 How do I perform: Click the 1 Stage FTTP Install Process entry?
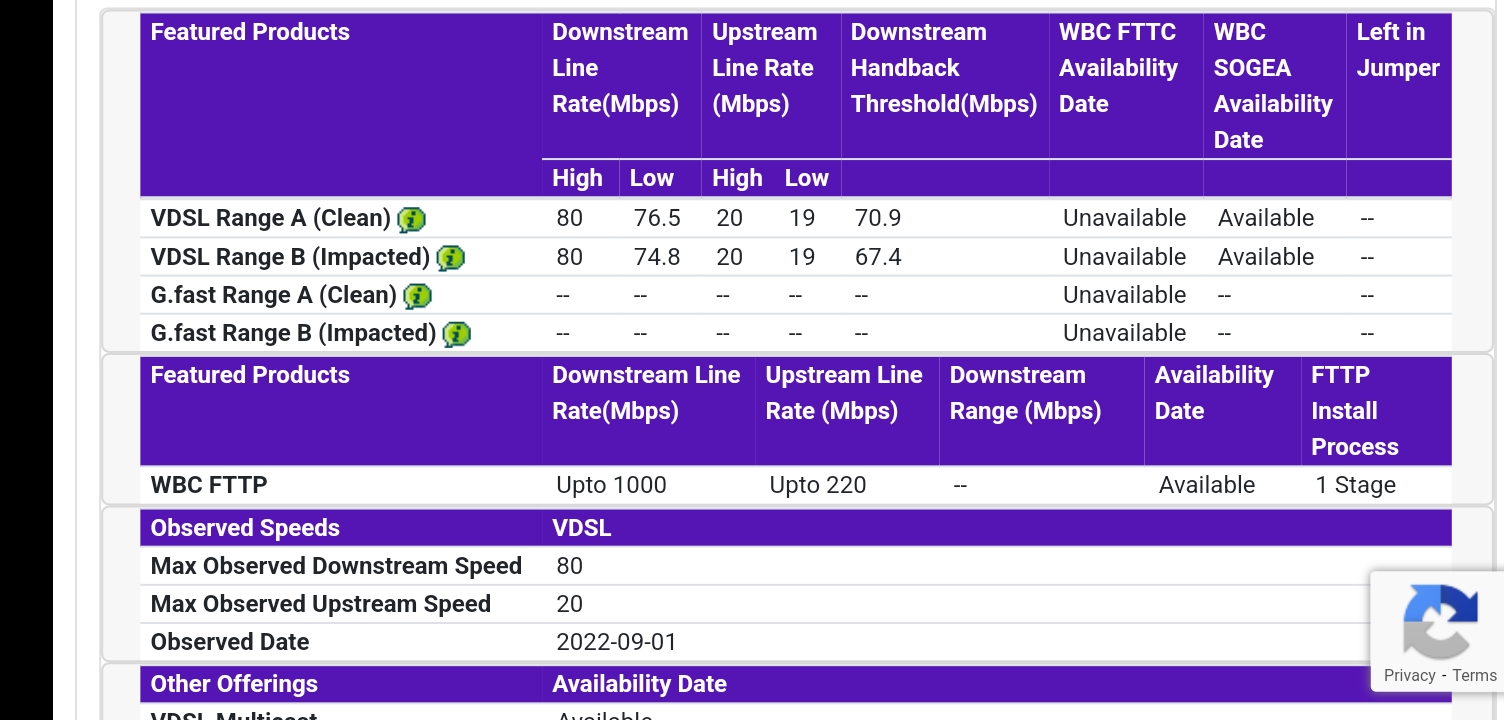click(1356, 484)
